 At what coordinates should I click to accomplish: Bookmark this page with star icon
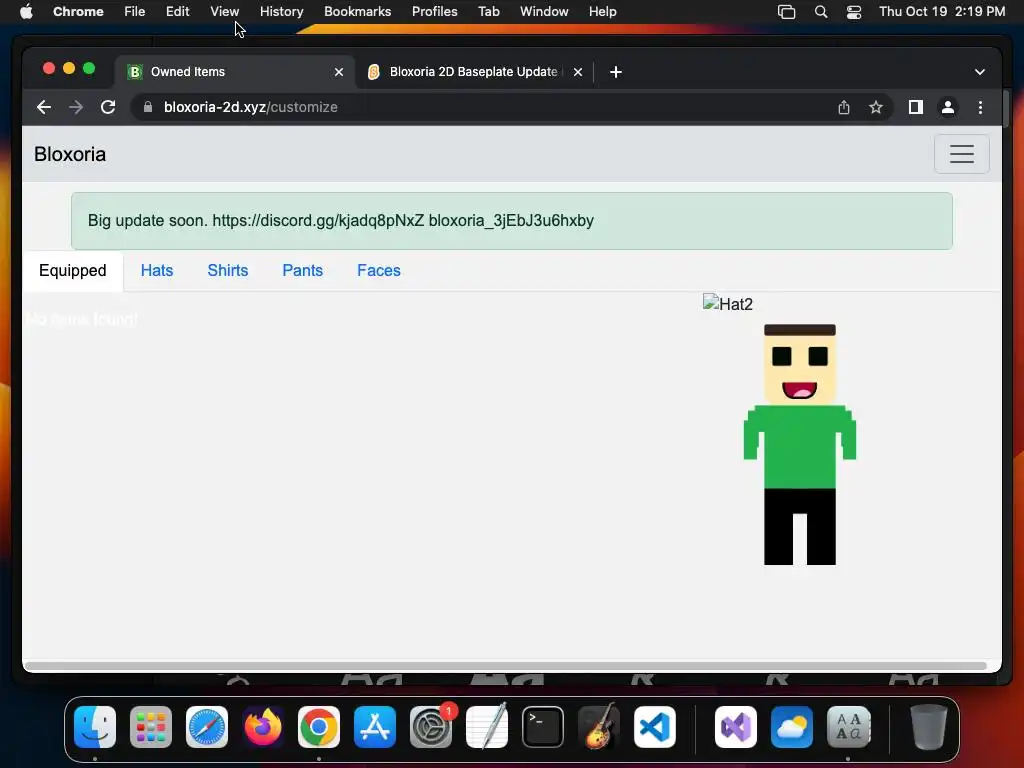point(876,107)
